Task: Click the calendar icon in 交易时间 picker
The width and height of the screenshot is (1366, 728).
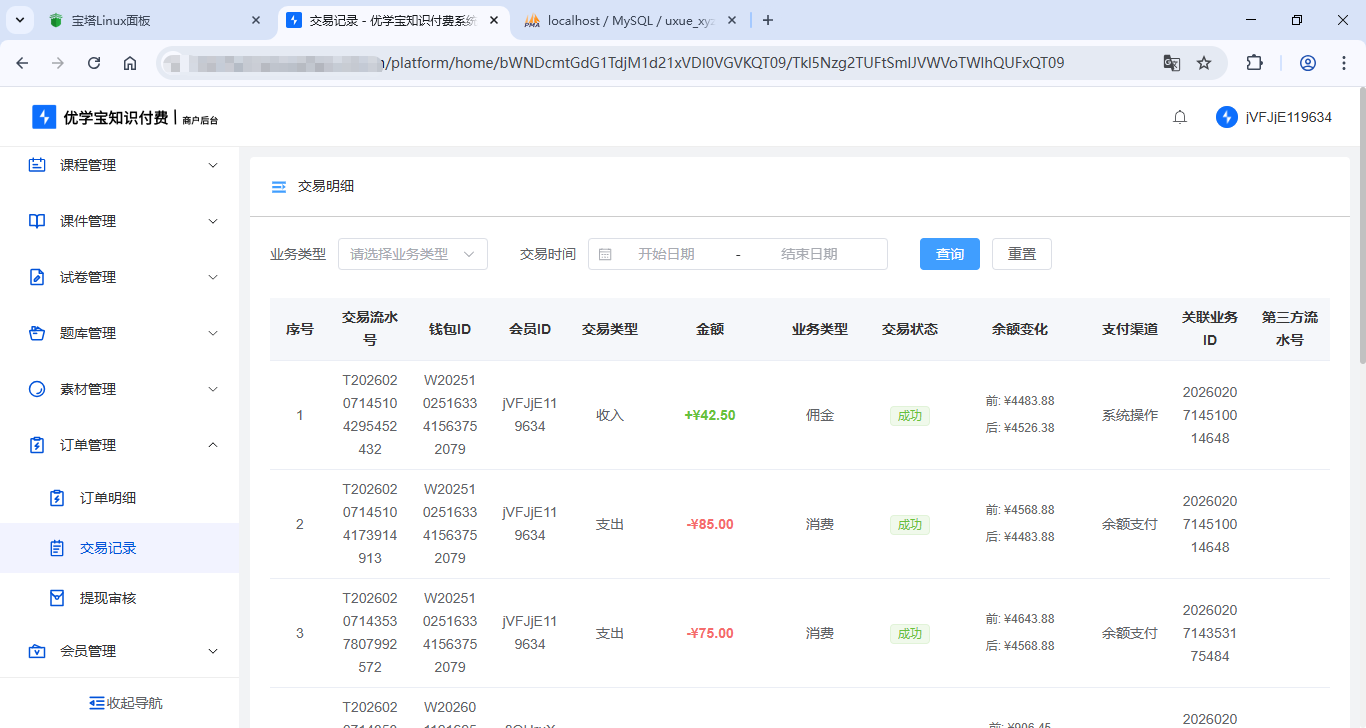Action: coord(605,254)
